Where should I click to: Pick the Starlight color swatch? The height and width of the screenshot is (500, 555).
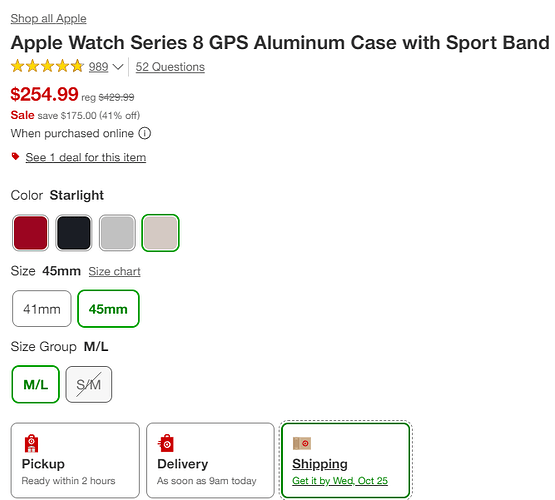[160, 232]
